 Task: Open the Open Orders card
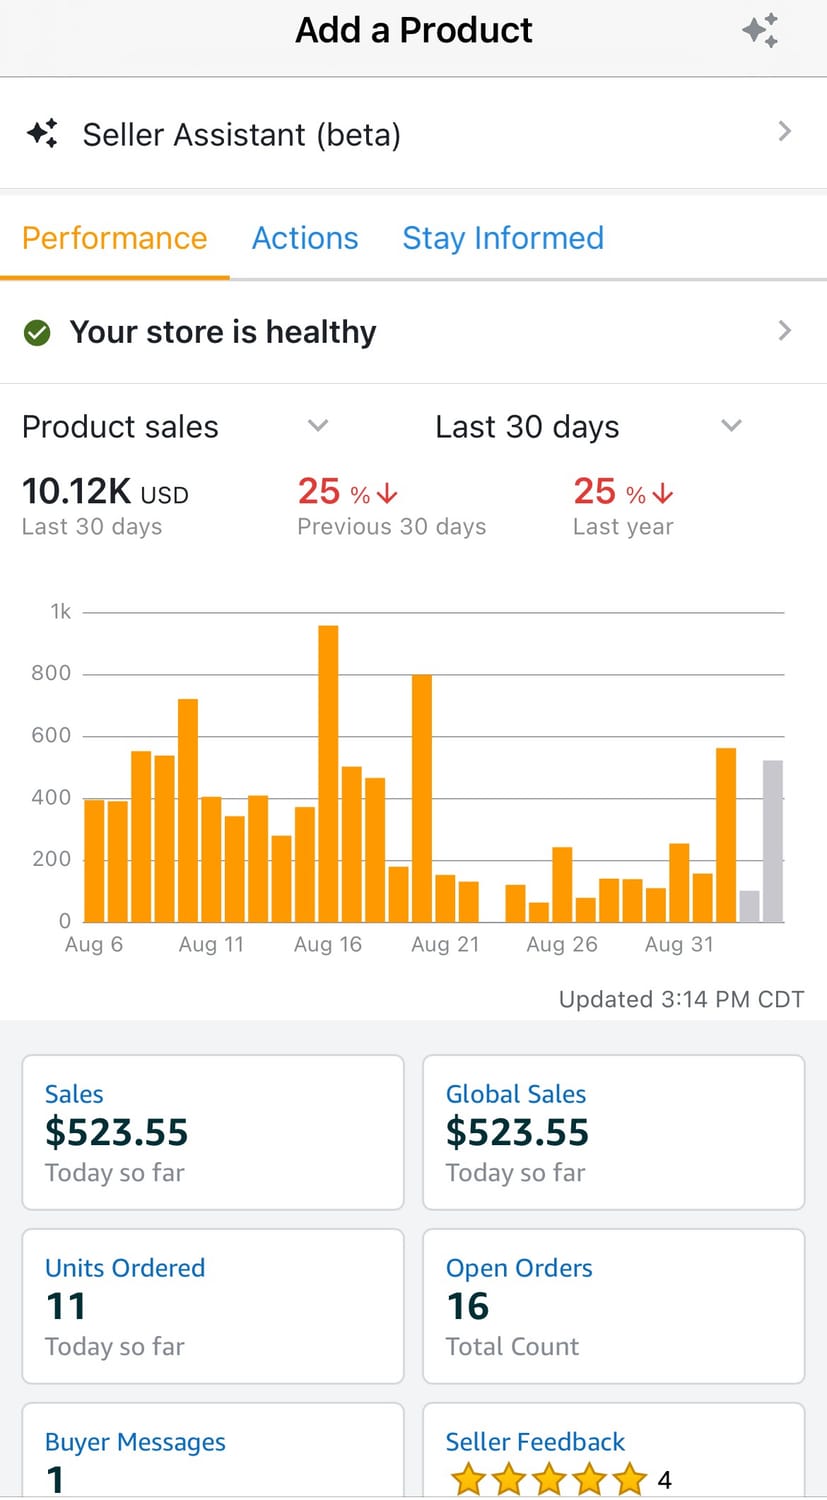614,1306
